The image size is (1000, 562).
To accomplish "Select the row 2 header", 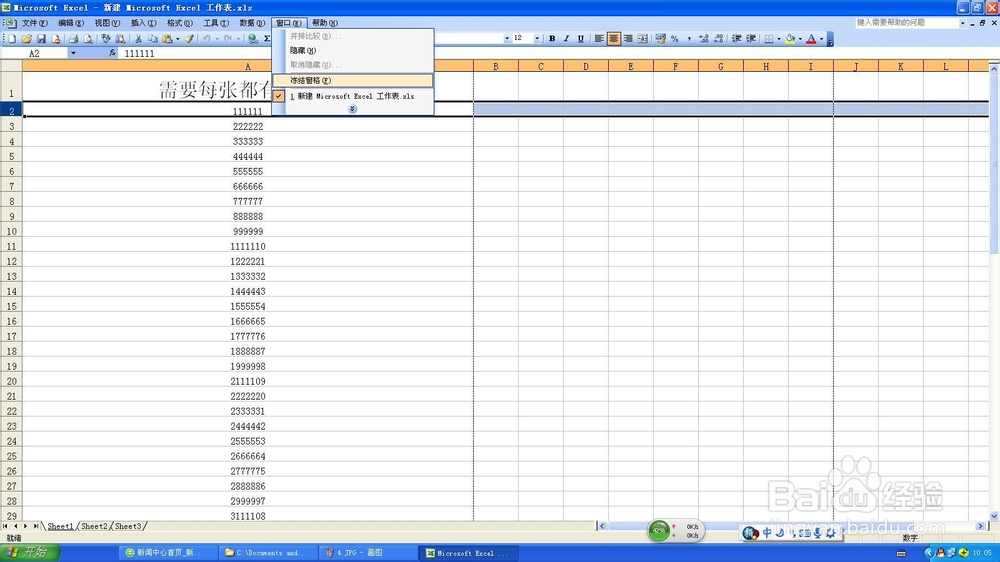I will point(11,111).
